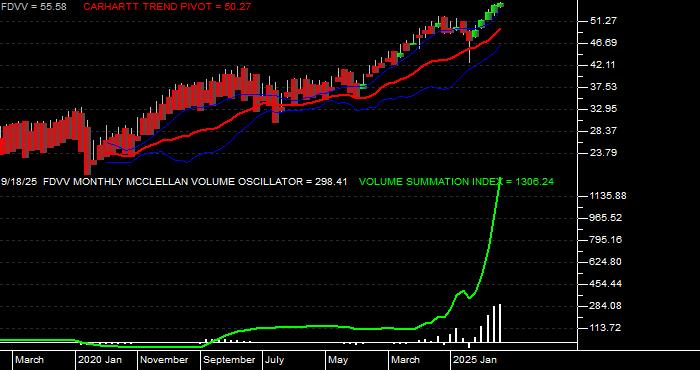Click the 2020 Jan time axis label
The width and height of the screenshot is (700, 370).
(100, 360)
